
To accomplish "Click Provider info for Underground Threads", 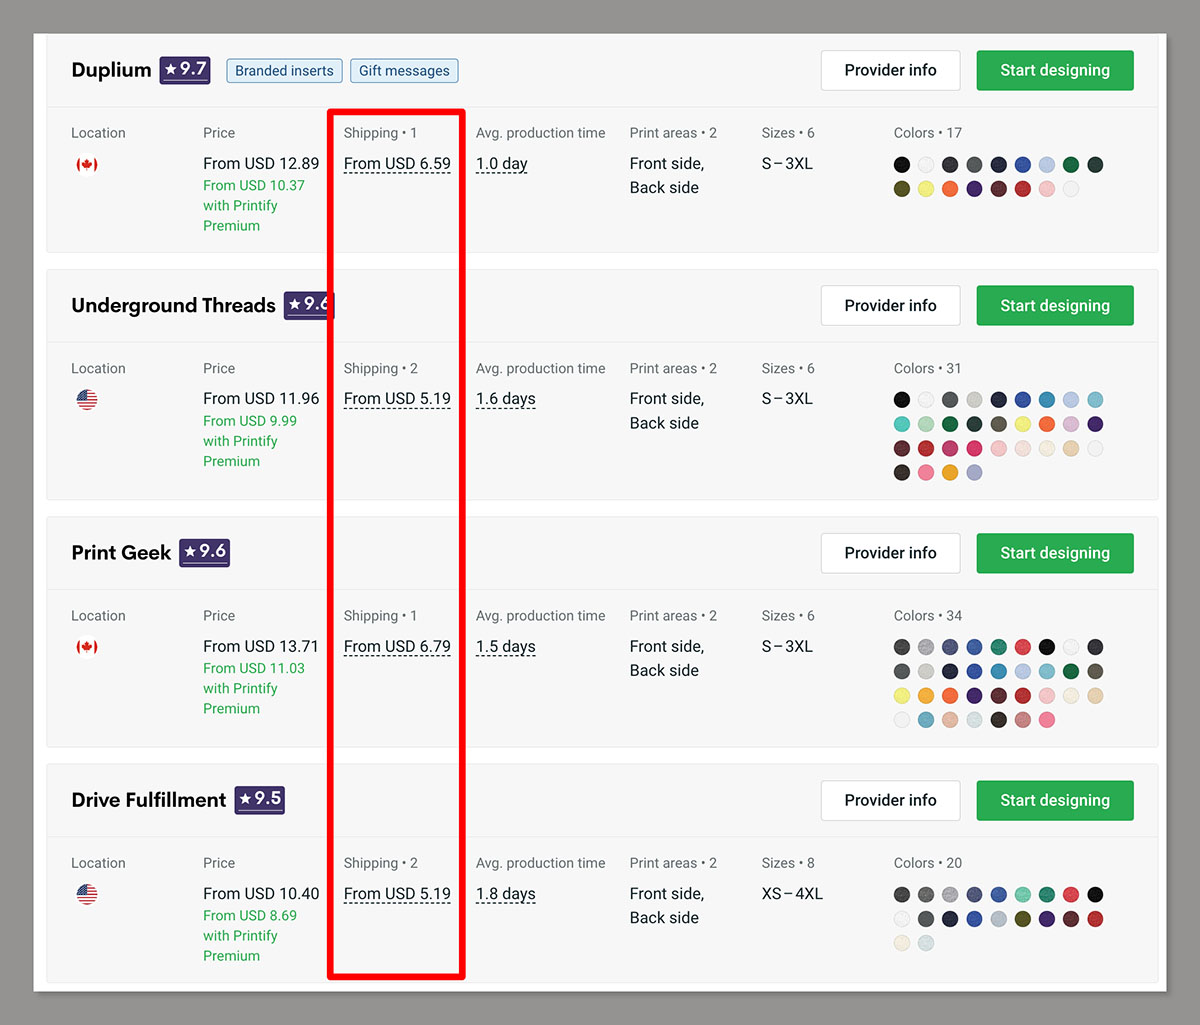I will tap(890, 305).
